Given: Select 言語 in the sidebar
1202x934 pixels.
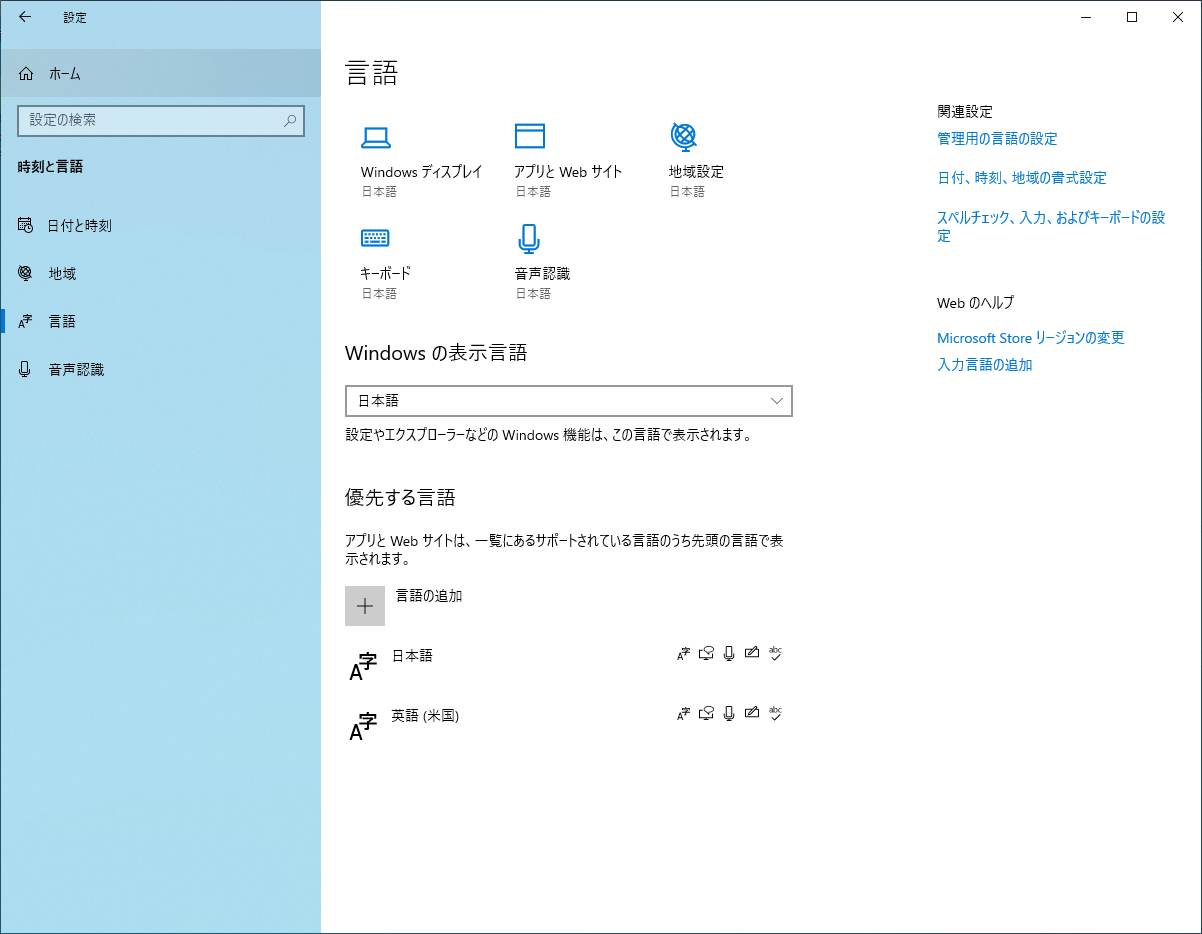Looking at the screenshot, I should pyautogui.click(x=160, y=322).
